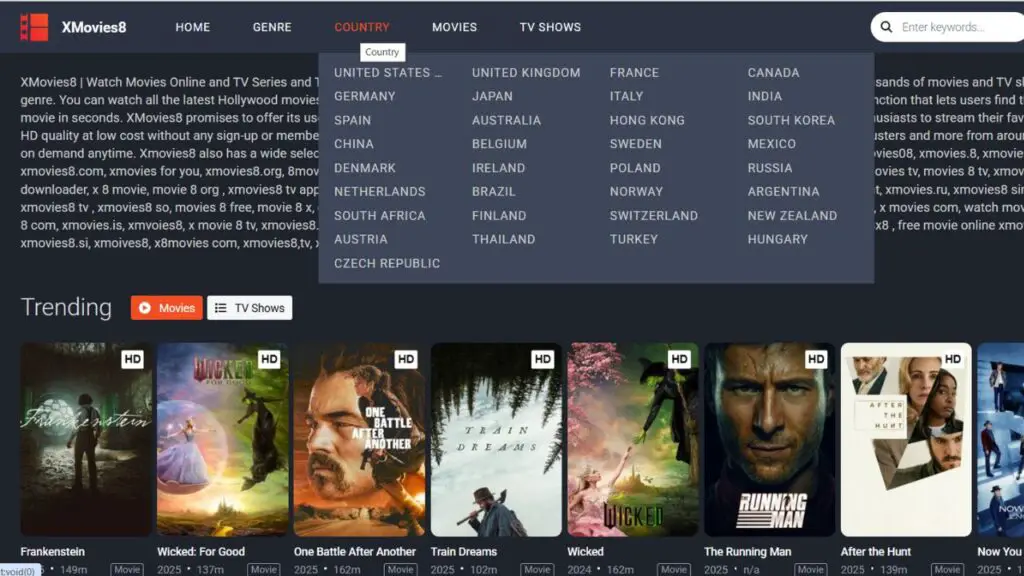Select HOME in the navigation bar

coord(192,27)
